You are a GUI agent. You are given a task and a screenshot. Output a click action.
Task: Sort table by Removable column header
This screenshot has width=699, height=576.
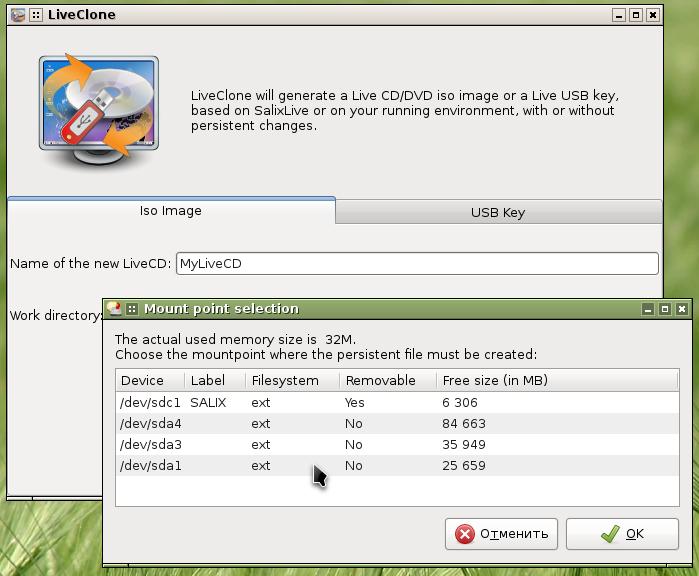tap(387, 380)
